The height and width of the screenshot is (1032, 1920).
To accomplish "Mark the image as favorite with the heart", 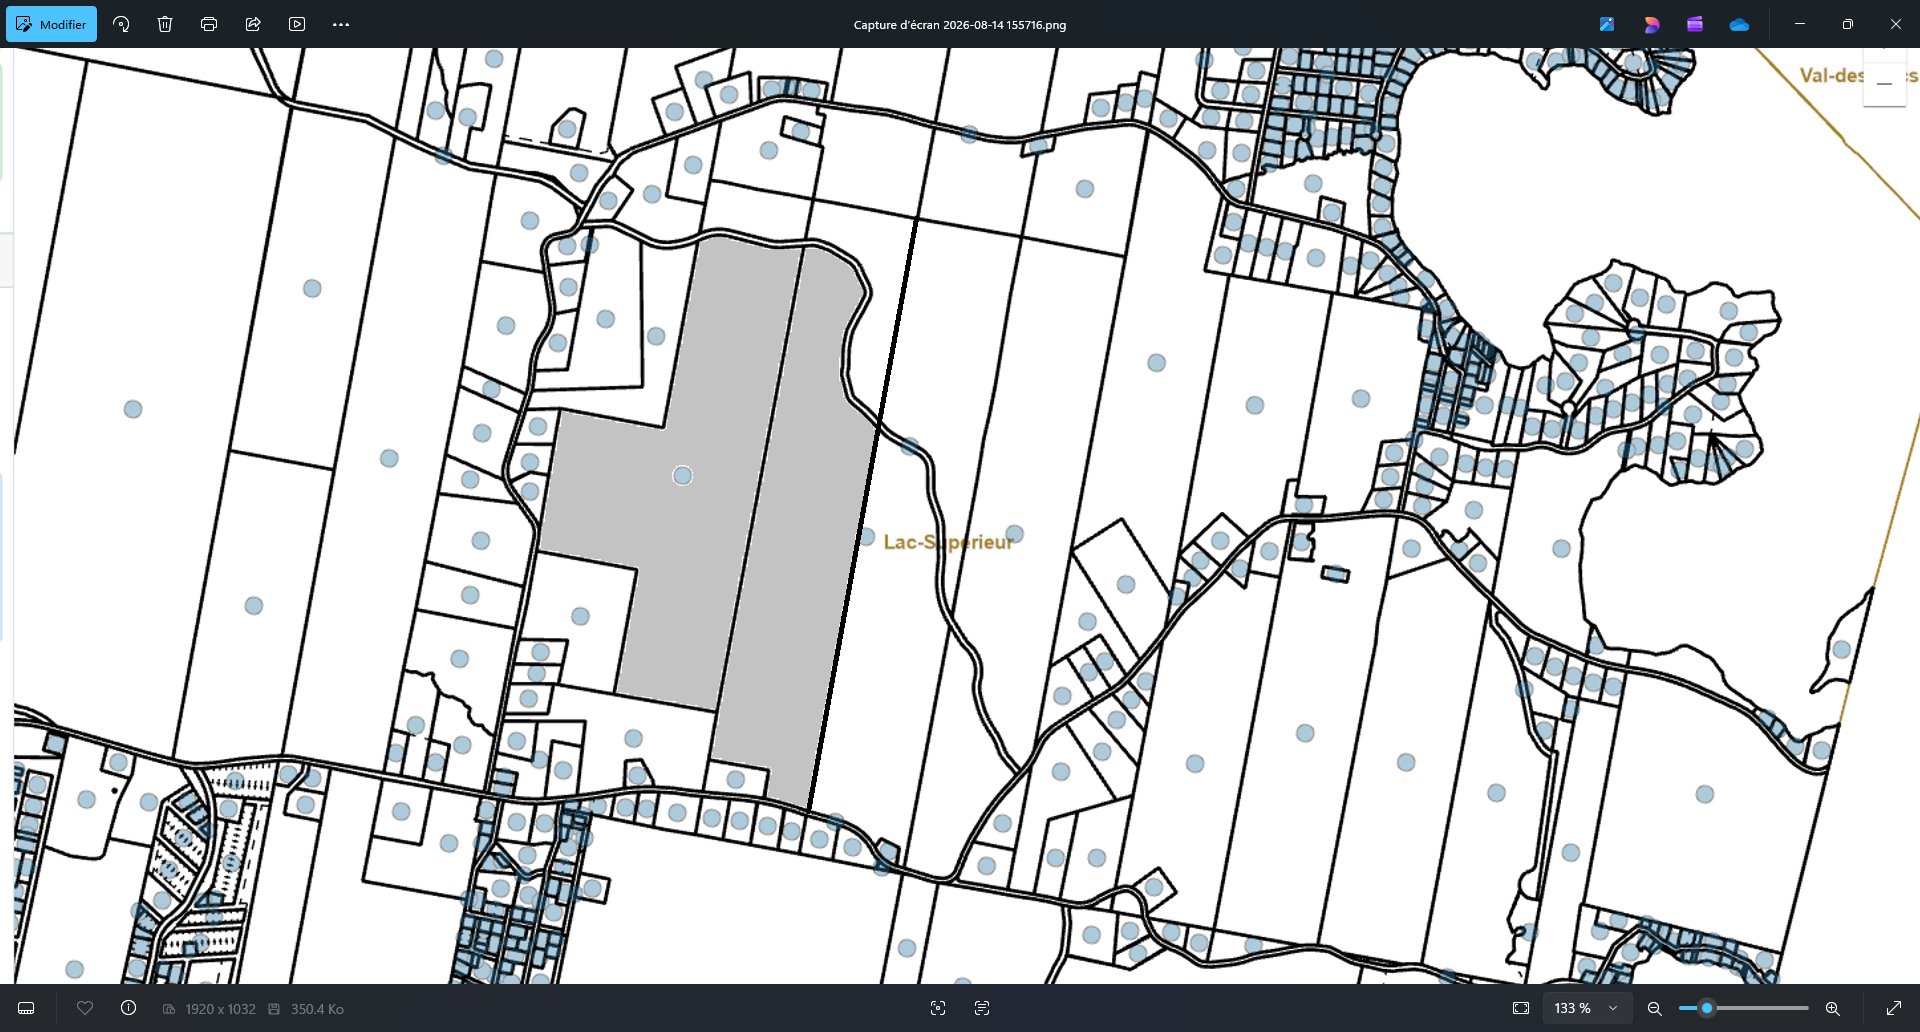I will [x=85, y=1008].
